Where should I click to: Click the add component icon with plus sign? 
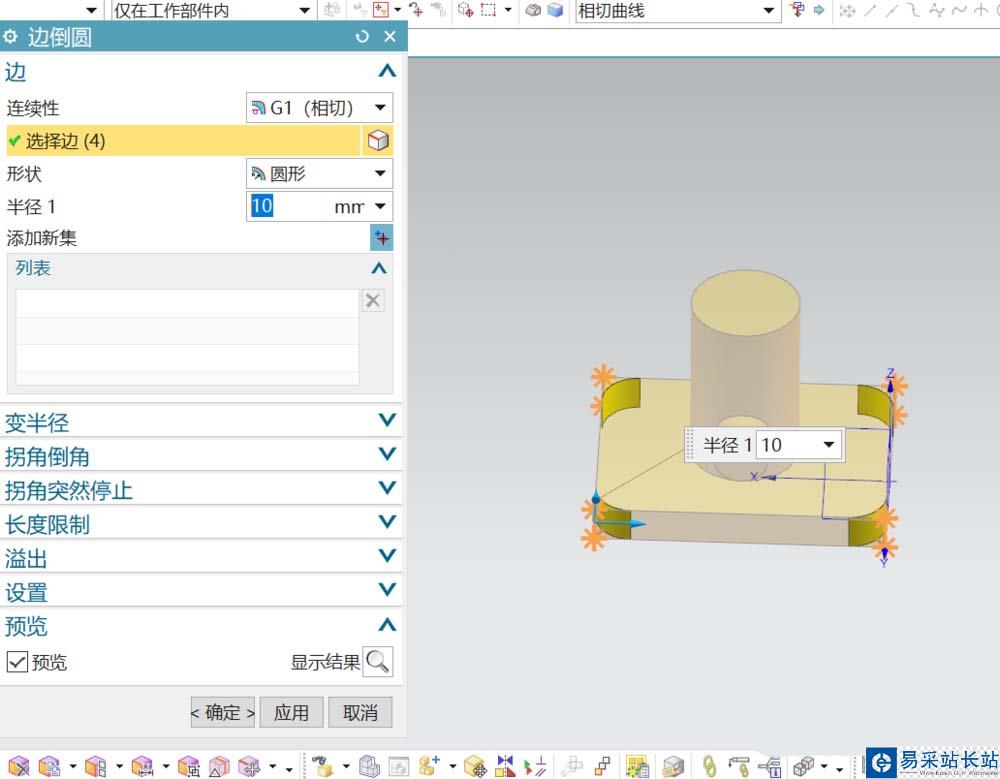click(x=429, y=765)
